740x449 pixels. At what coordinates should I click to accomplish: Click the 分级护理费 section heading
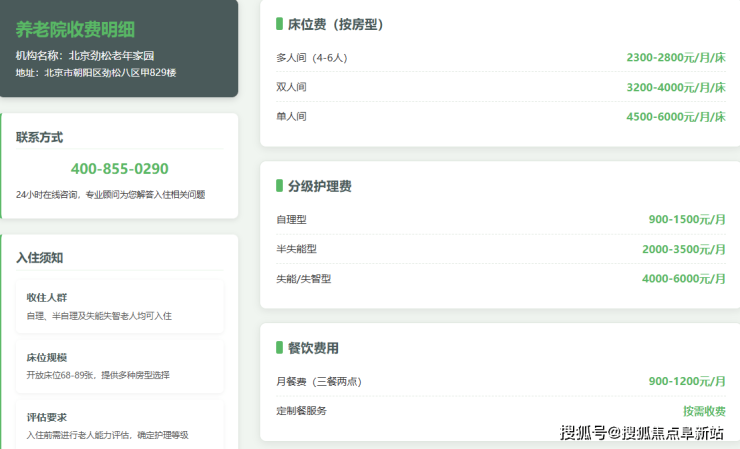point(320,186)
